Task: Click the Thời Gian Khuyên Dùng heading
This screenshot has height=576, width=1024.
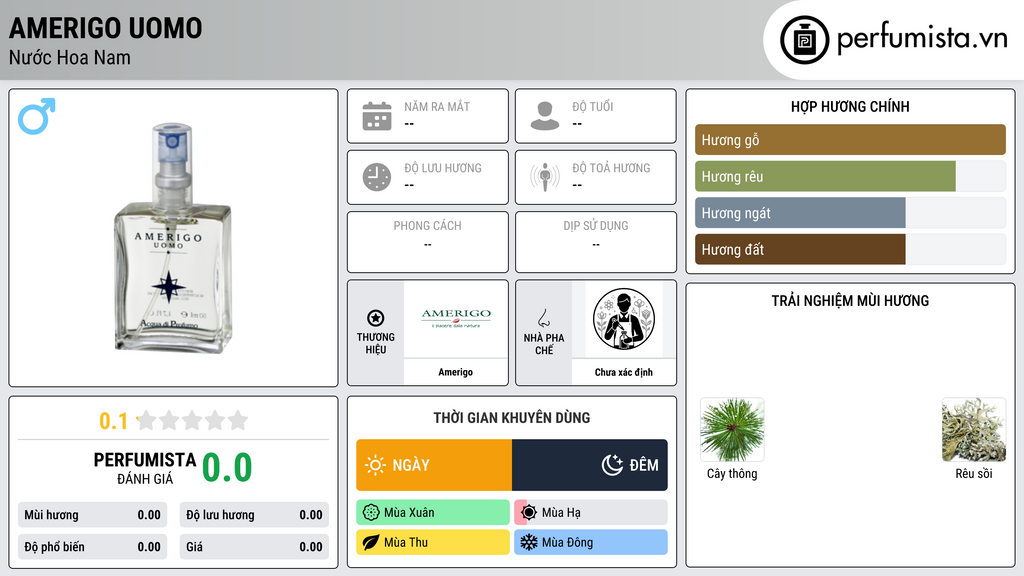Action: click(512, 417)
